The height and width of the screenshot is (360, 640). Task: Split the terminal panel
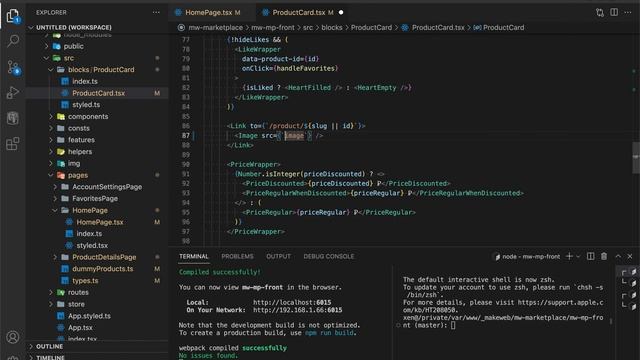pyautogui.click(x=590, y=256)
